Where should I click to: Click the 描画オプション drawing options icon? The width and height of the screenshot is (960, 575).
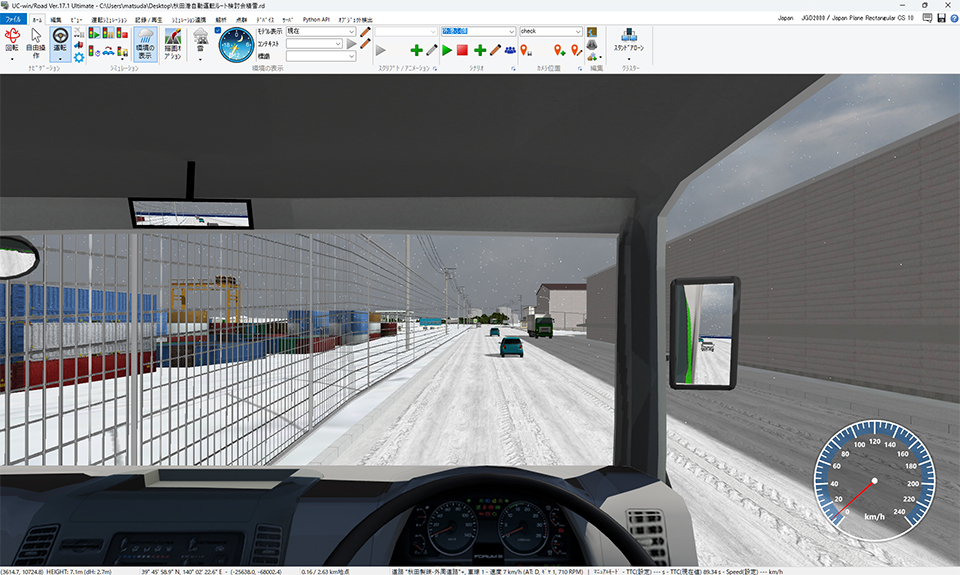coord(173,44)
